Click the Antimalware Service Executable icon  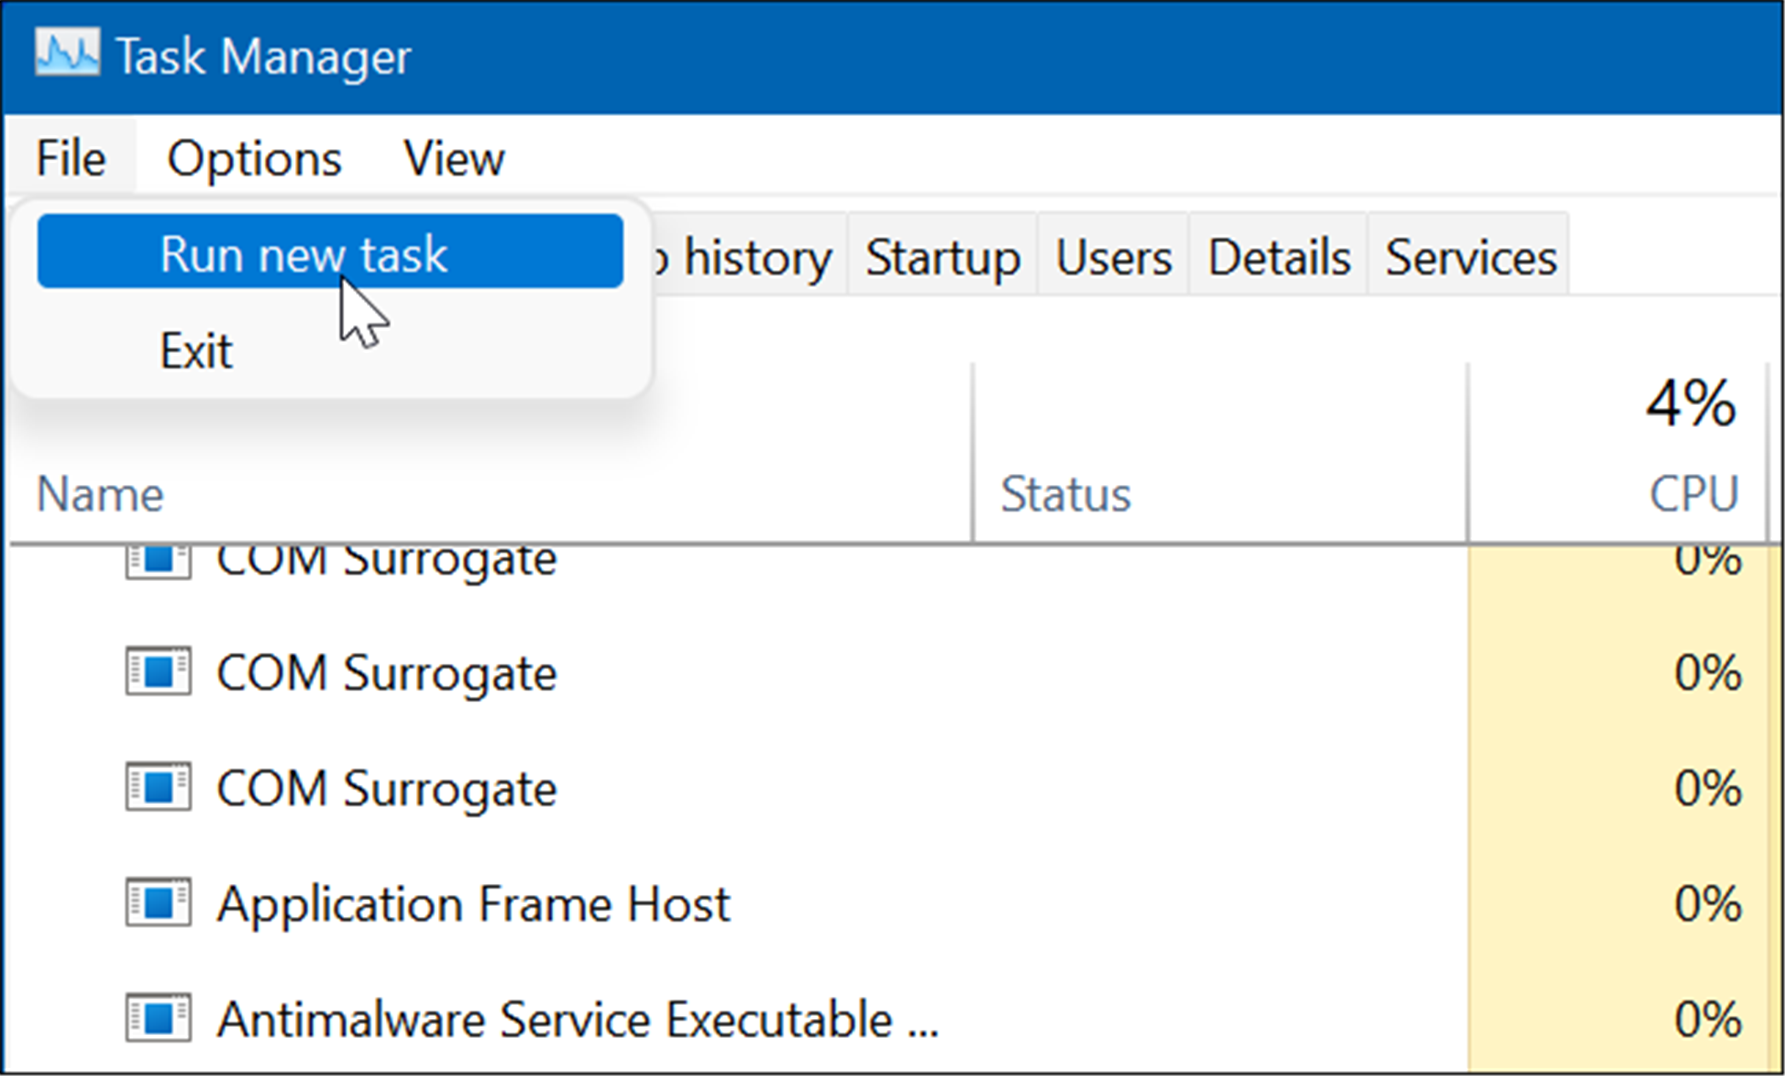(x=157, y=1019)
